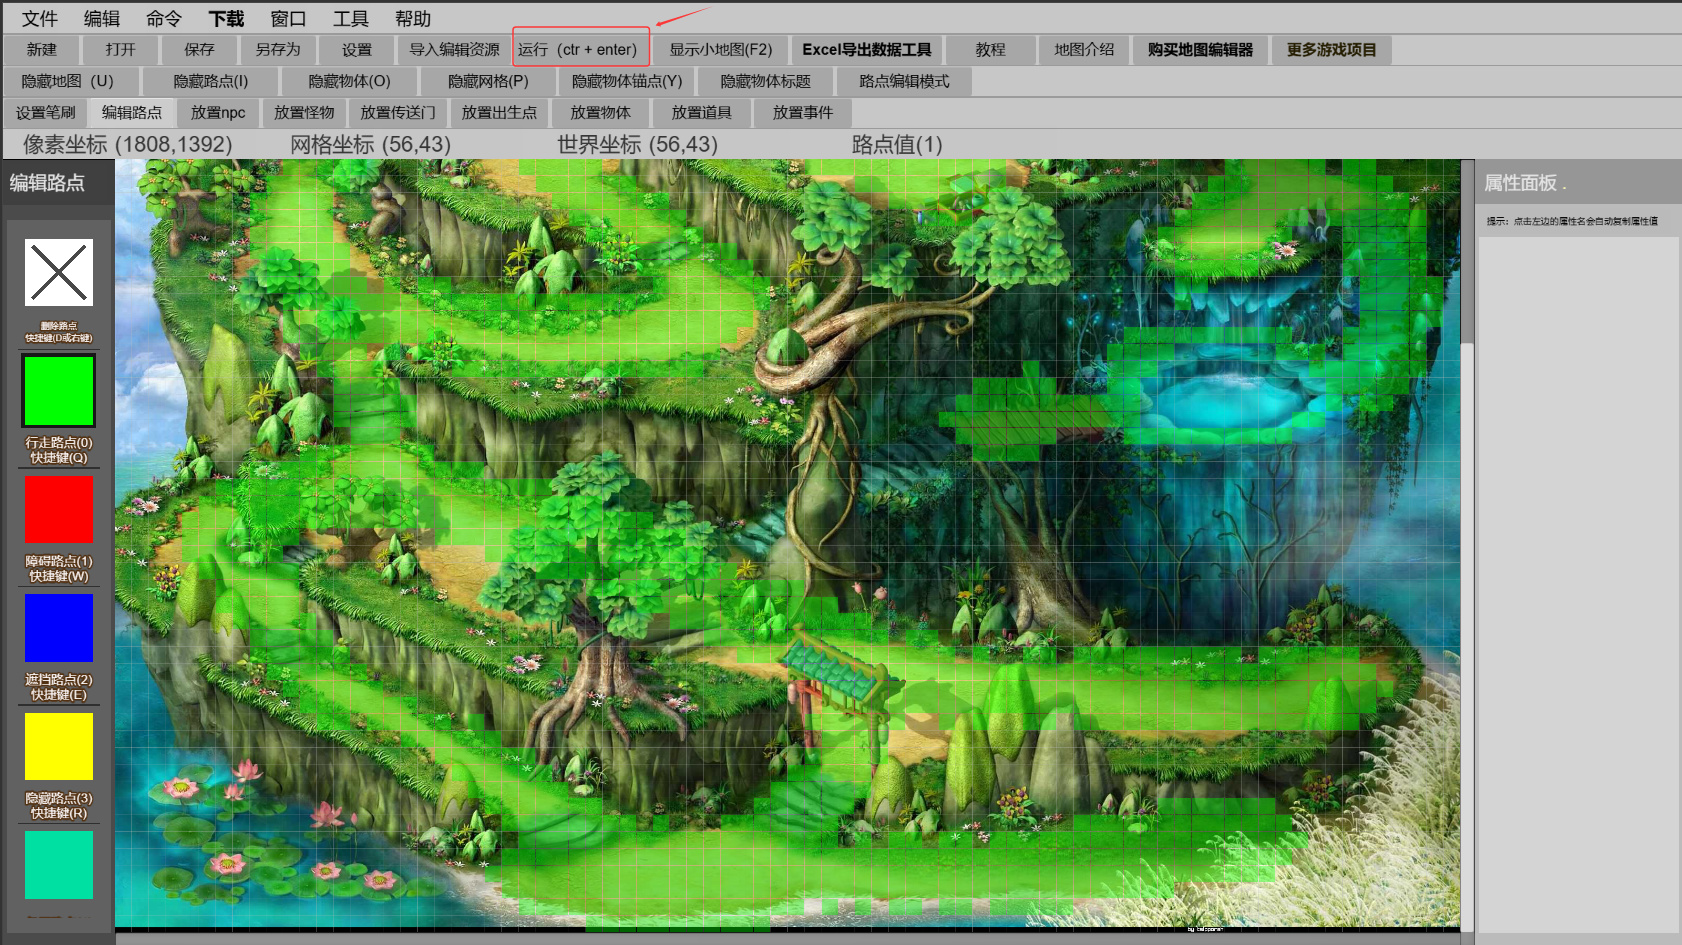The image size is (1682, 945).
Task: Open 设置 from the toolbar
Action: (x=356, y=50)
